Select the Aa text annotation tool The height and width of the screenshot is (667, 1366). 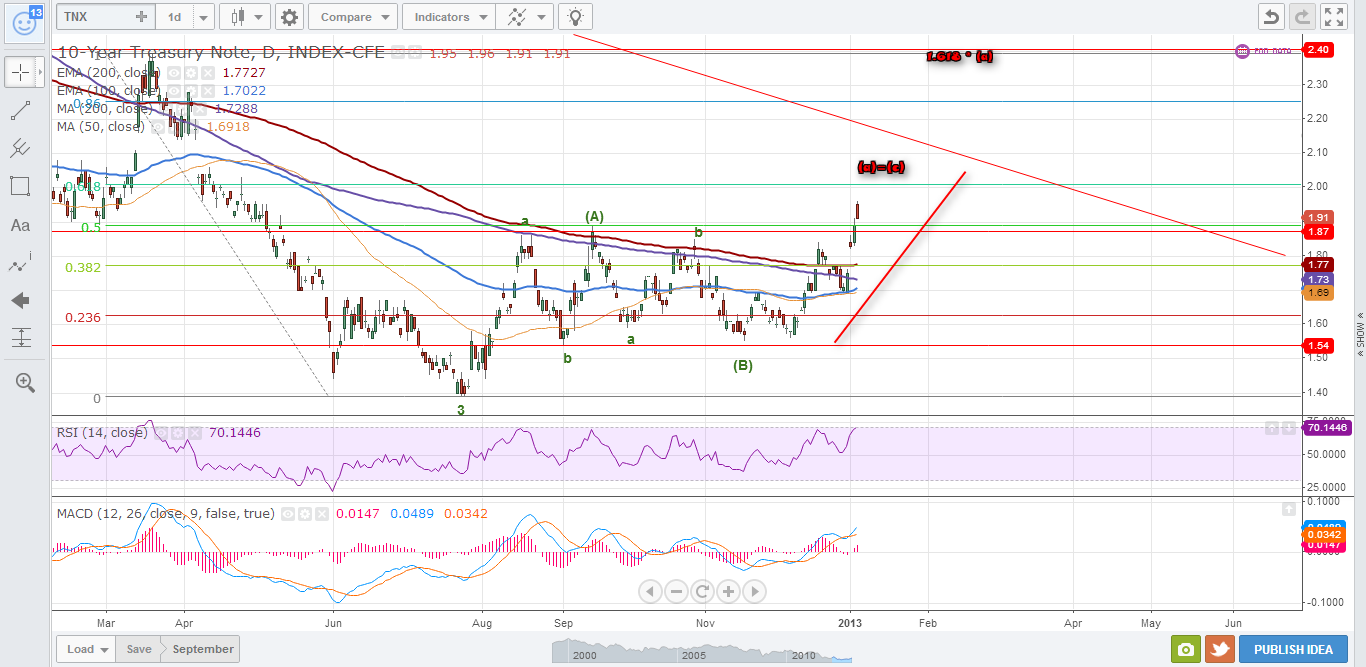coord(20,225)
